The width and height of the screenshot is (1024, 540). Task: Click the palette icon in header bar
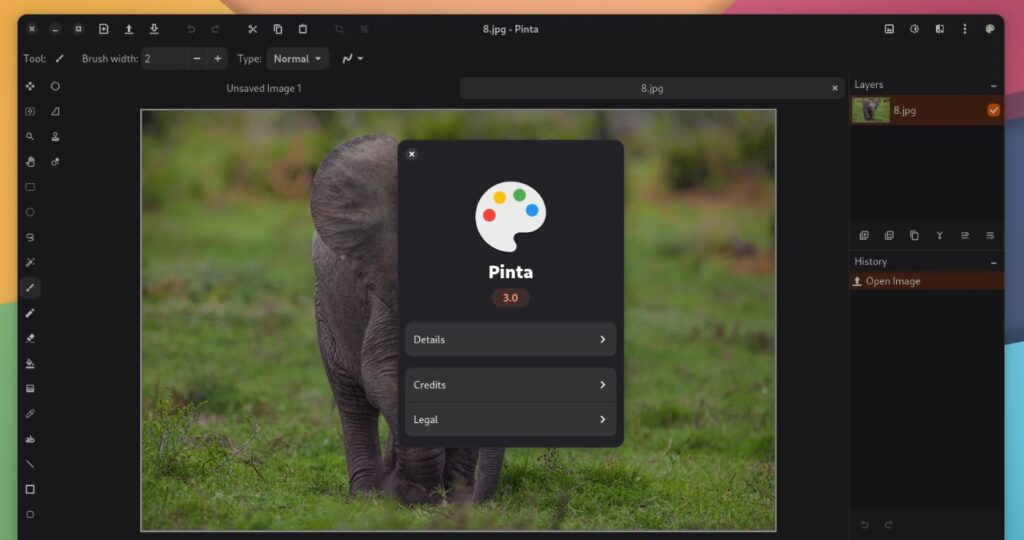tap(990, 29)
